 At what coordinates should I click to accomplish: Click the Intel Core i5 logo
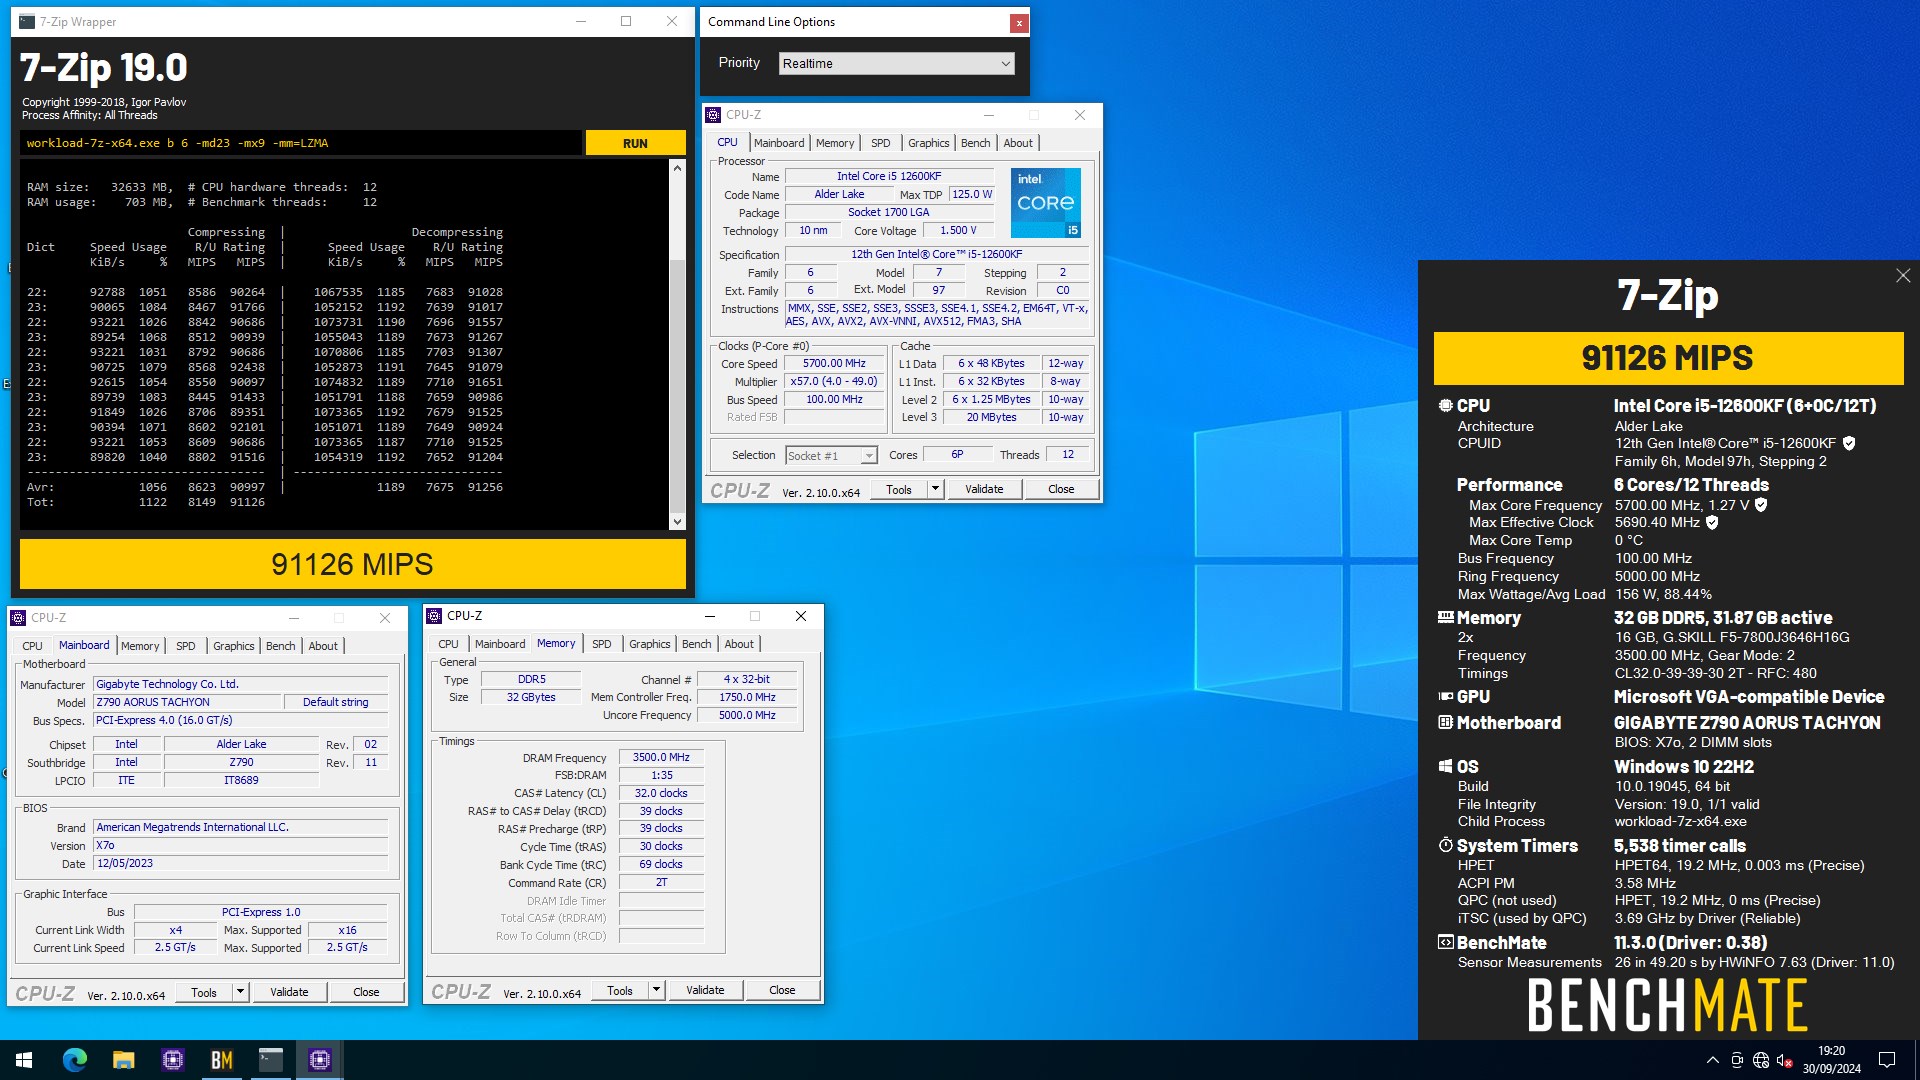pyautogui.click(x=1045, y=203)
